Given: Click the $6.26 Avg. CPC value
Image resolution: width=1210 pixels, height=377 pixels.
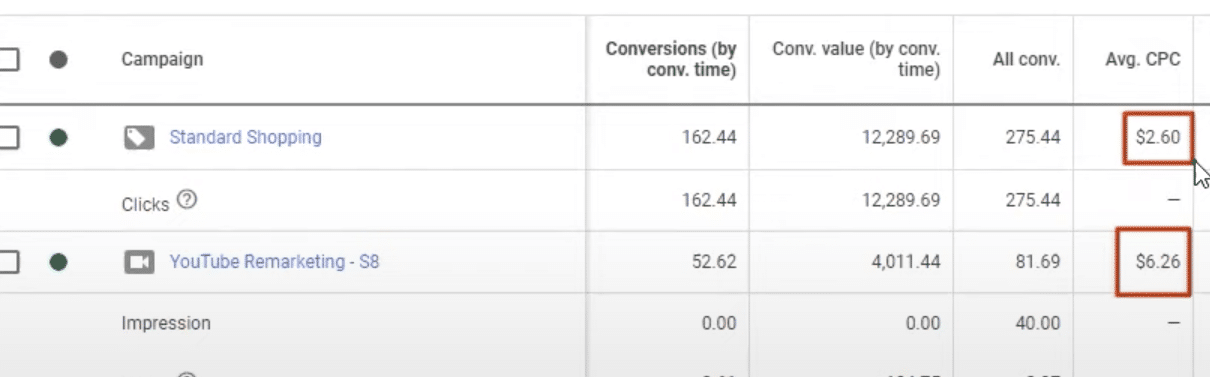Looking at the screenshot, I should click(x=1158, y=262).
